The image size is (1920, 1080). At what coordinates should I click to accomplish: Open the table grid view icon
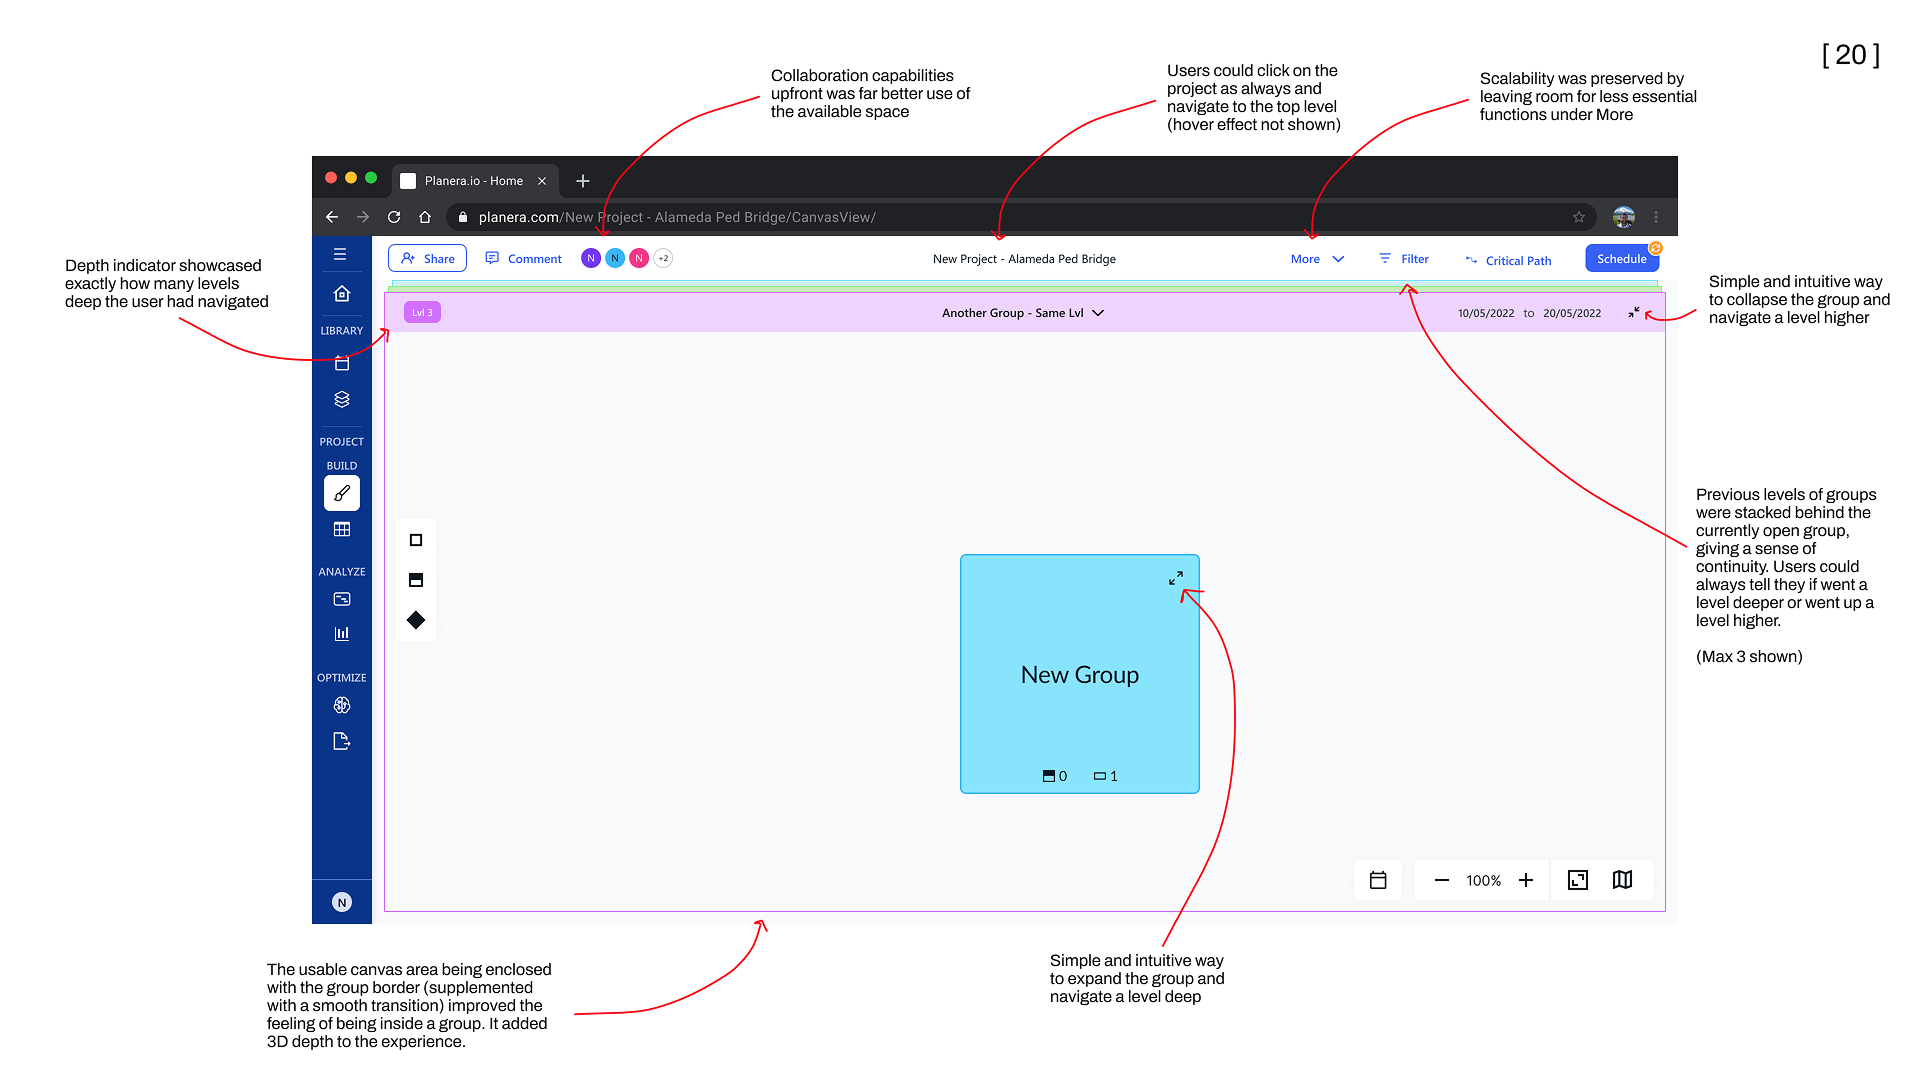(x=342, y=529)
